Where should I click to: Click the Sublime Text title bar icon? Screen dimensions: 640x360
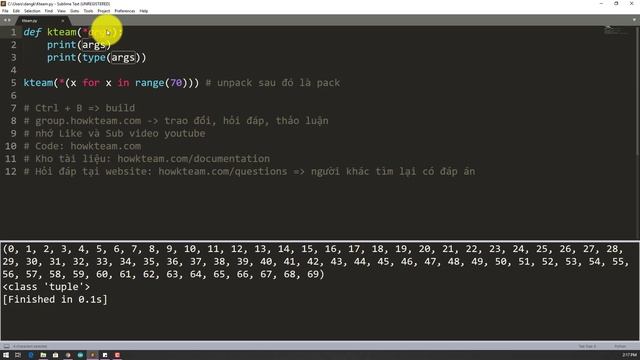click(x=3, y=4)
